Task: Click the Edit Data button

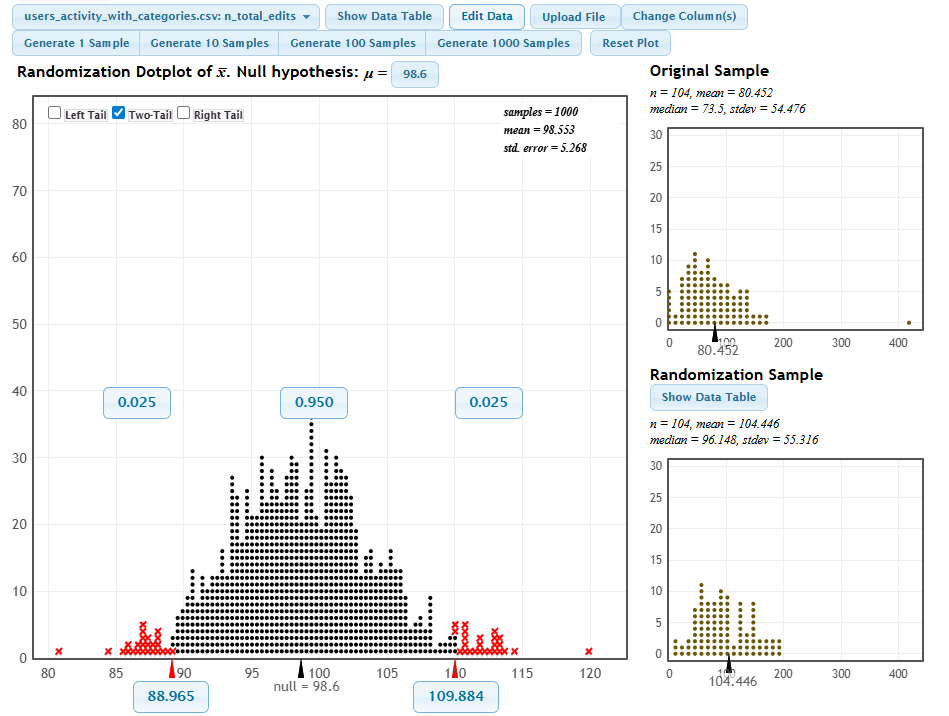Action: pos(487,17)
